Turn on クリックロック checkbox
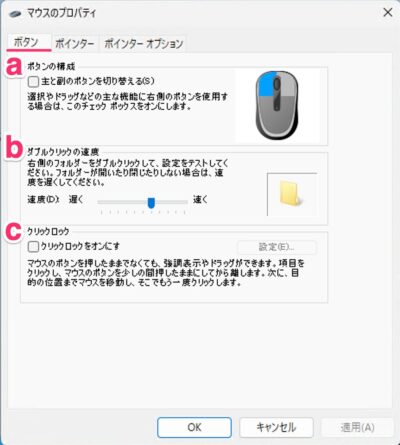The image size is (400, 445). pos(33,247)
